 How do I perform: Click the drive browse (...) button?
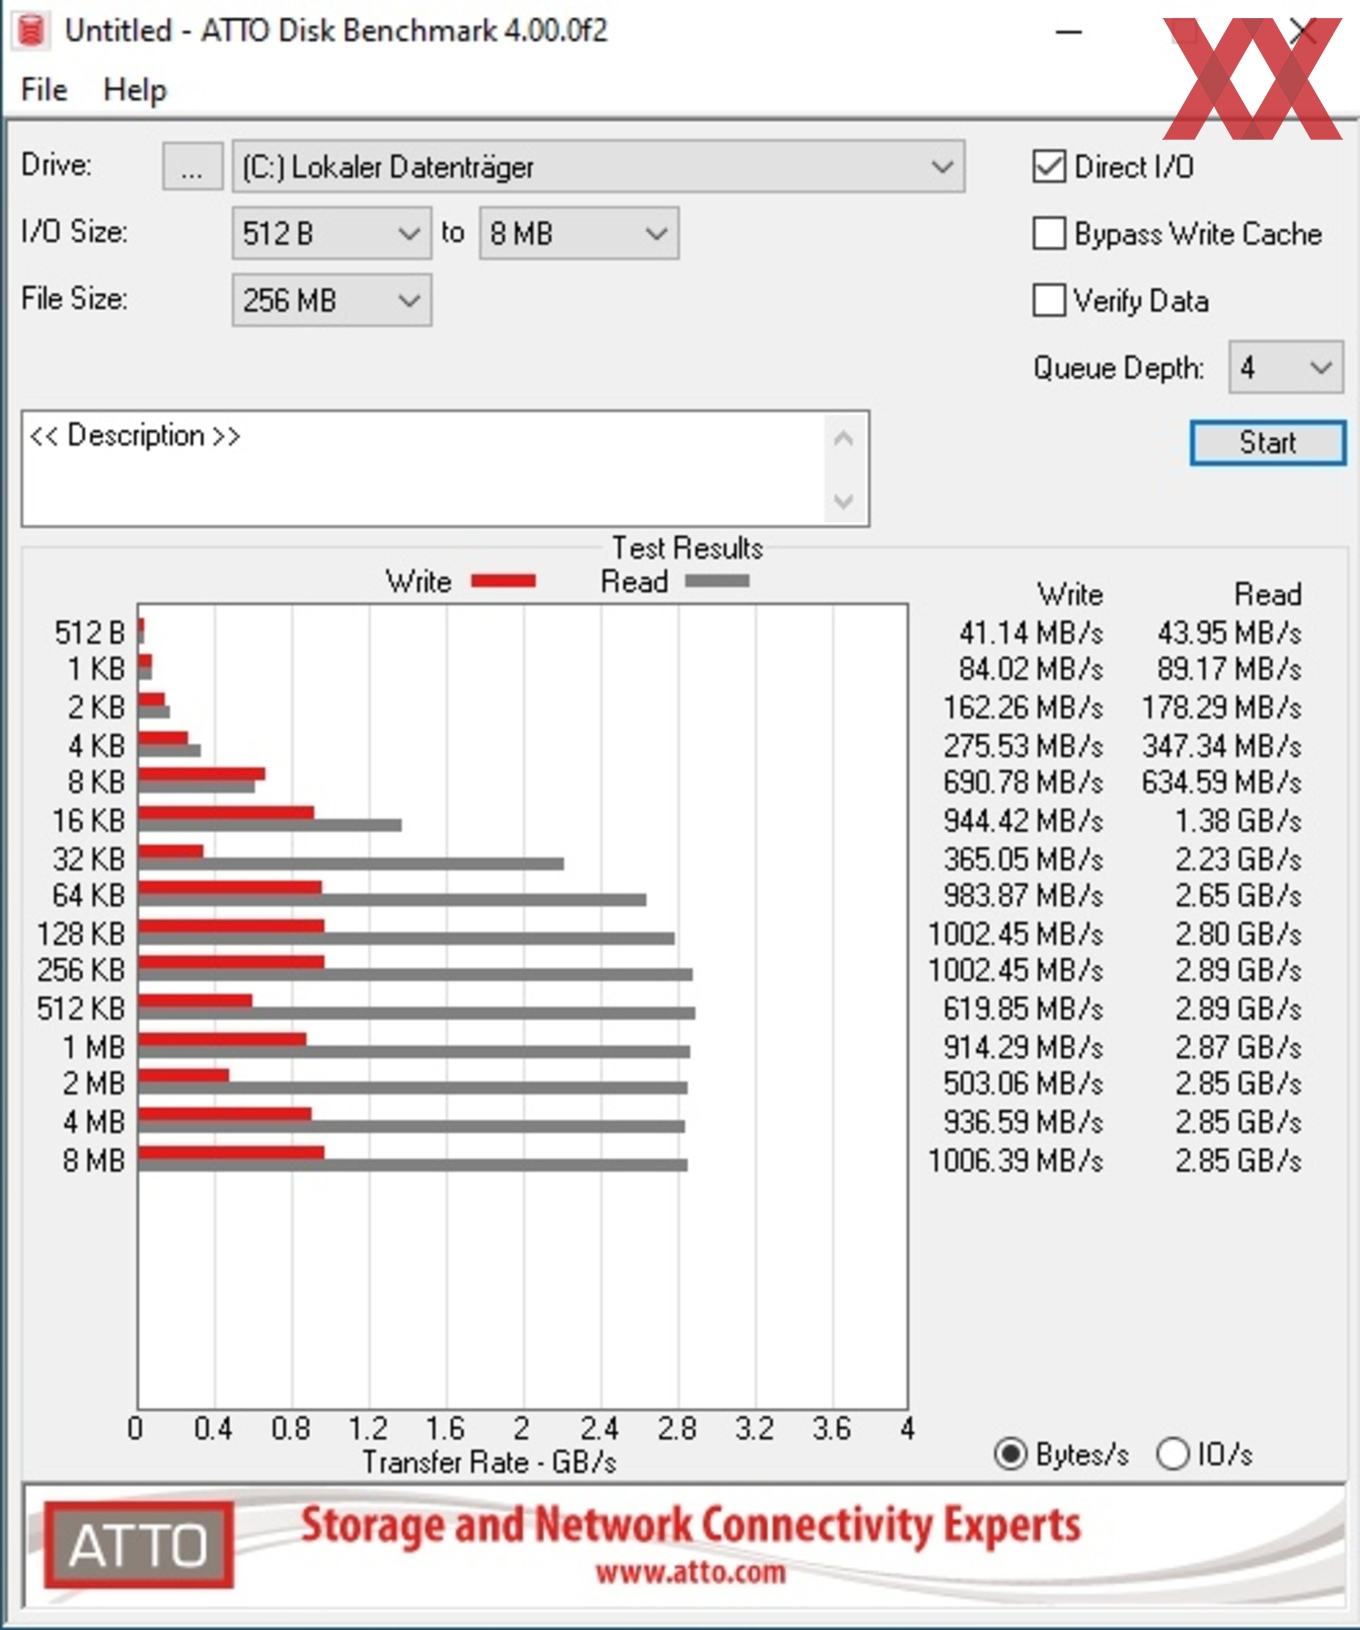[192, 166]
